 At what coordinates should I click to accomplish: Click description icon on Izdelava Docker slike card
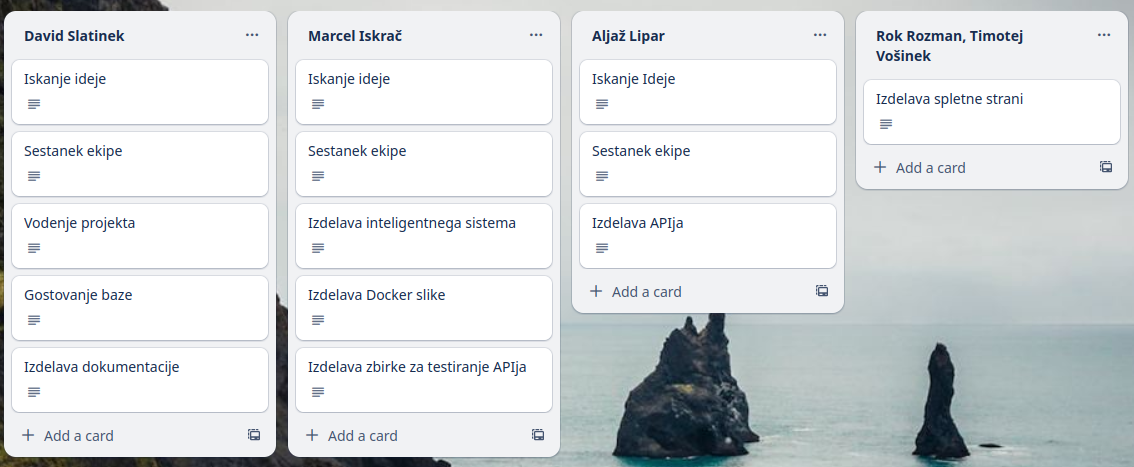coord(318,320)
